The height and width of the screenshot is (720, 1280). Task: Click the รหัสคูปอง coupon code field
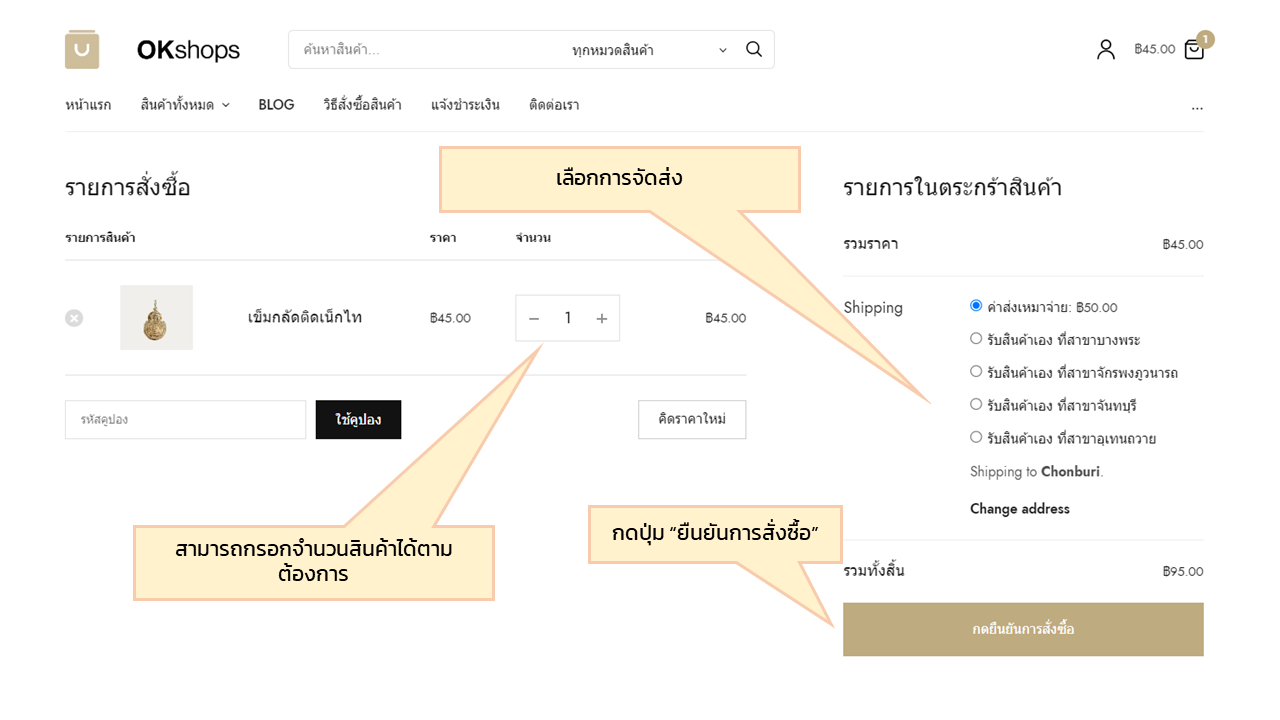tap(185, 420)
